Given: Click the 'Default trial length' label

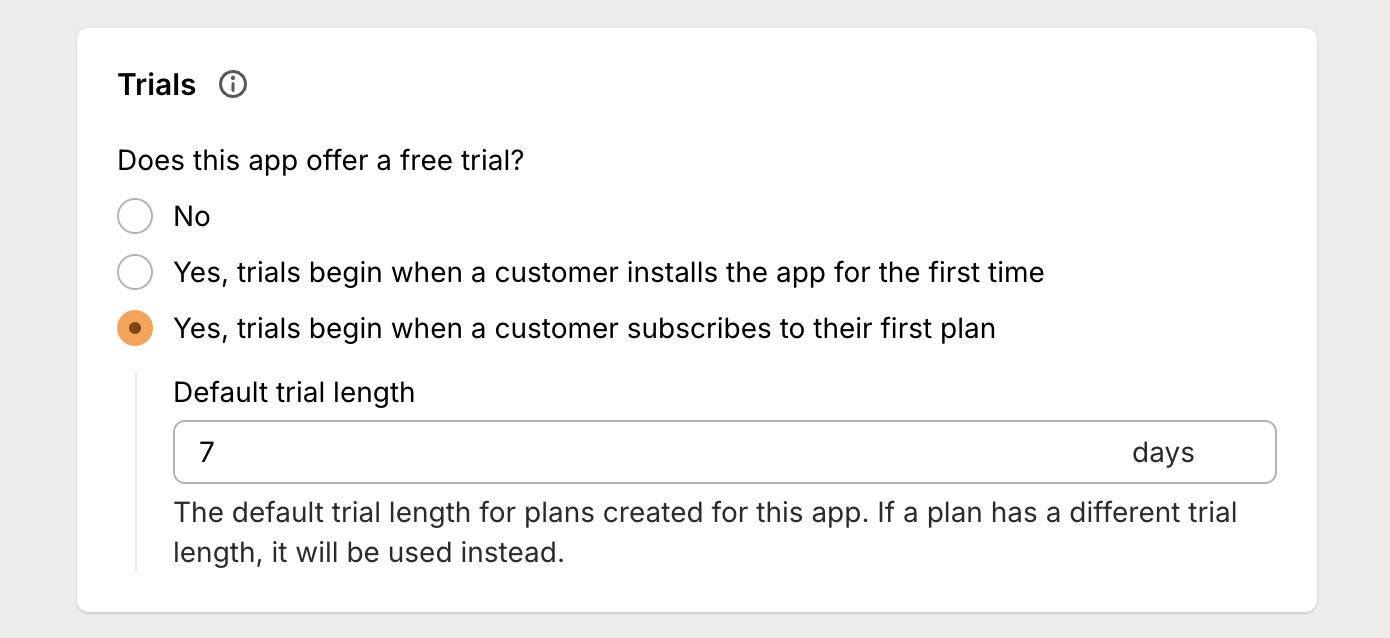Looking at the screenshot, I should coord(294,392).
